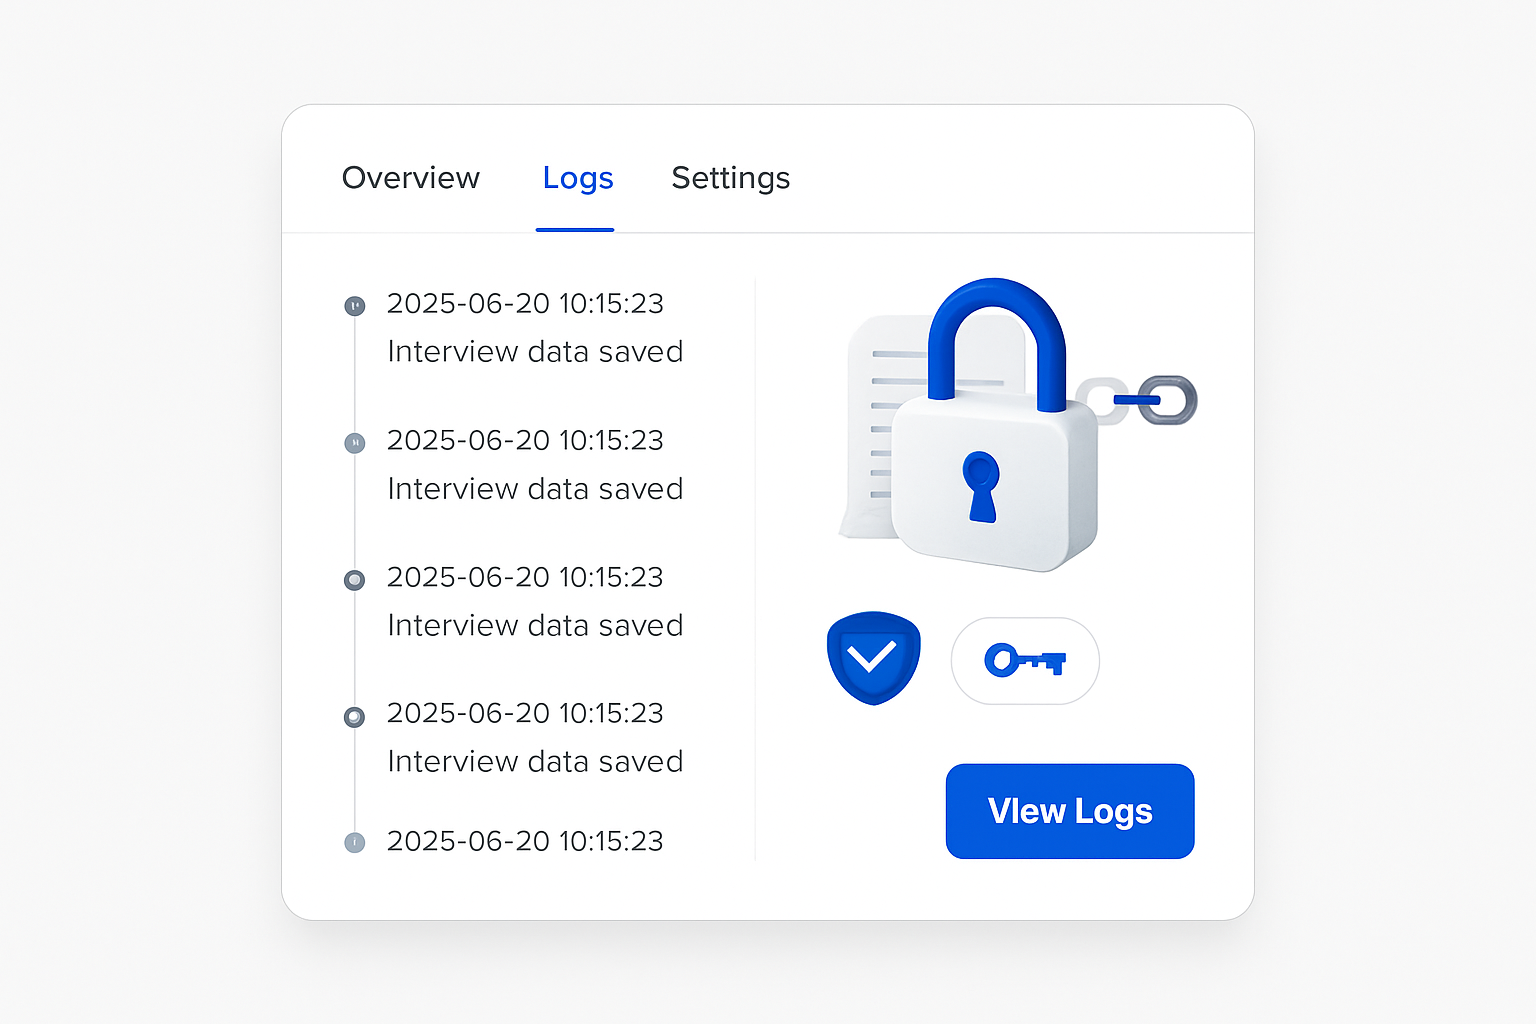Click the chain link beside the padlock
Viewport: 1536px width, 1024px height.
tap(1137, 400)
